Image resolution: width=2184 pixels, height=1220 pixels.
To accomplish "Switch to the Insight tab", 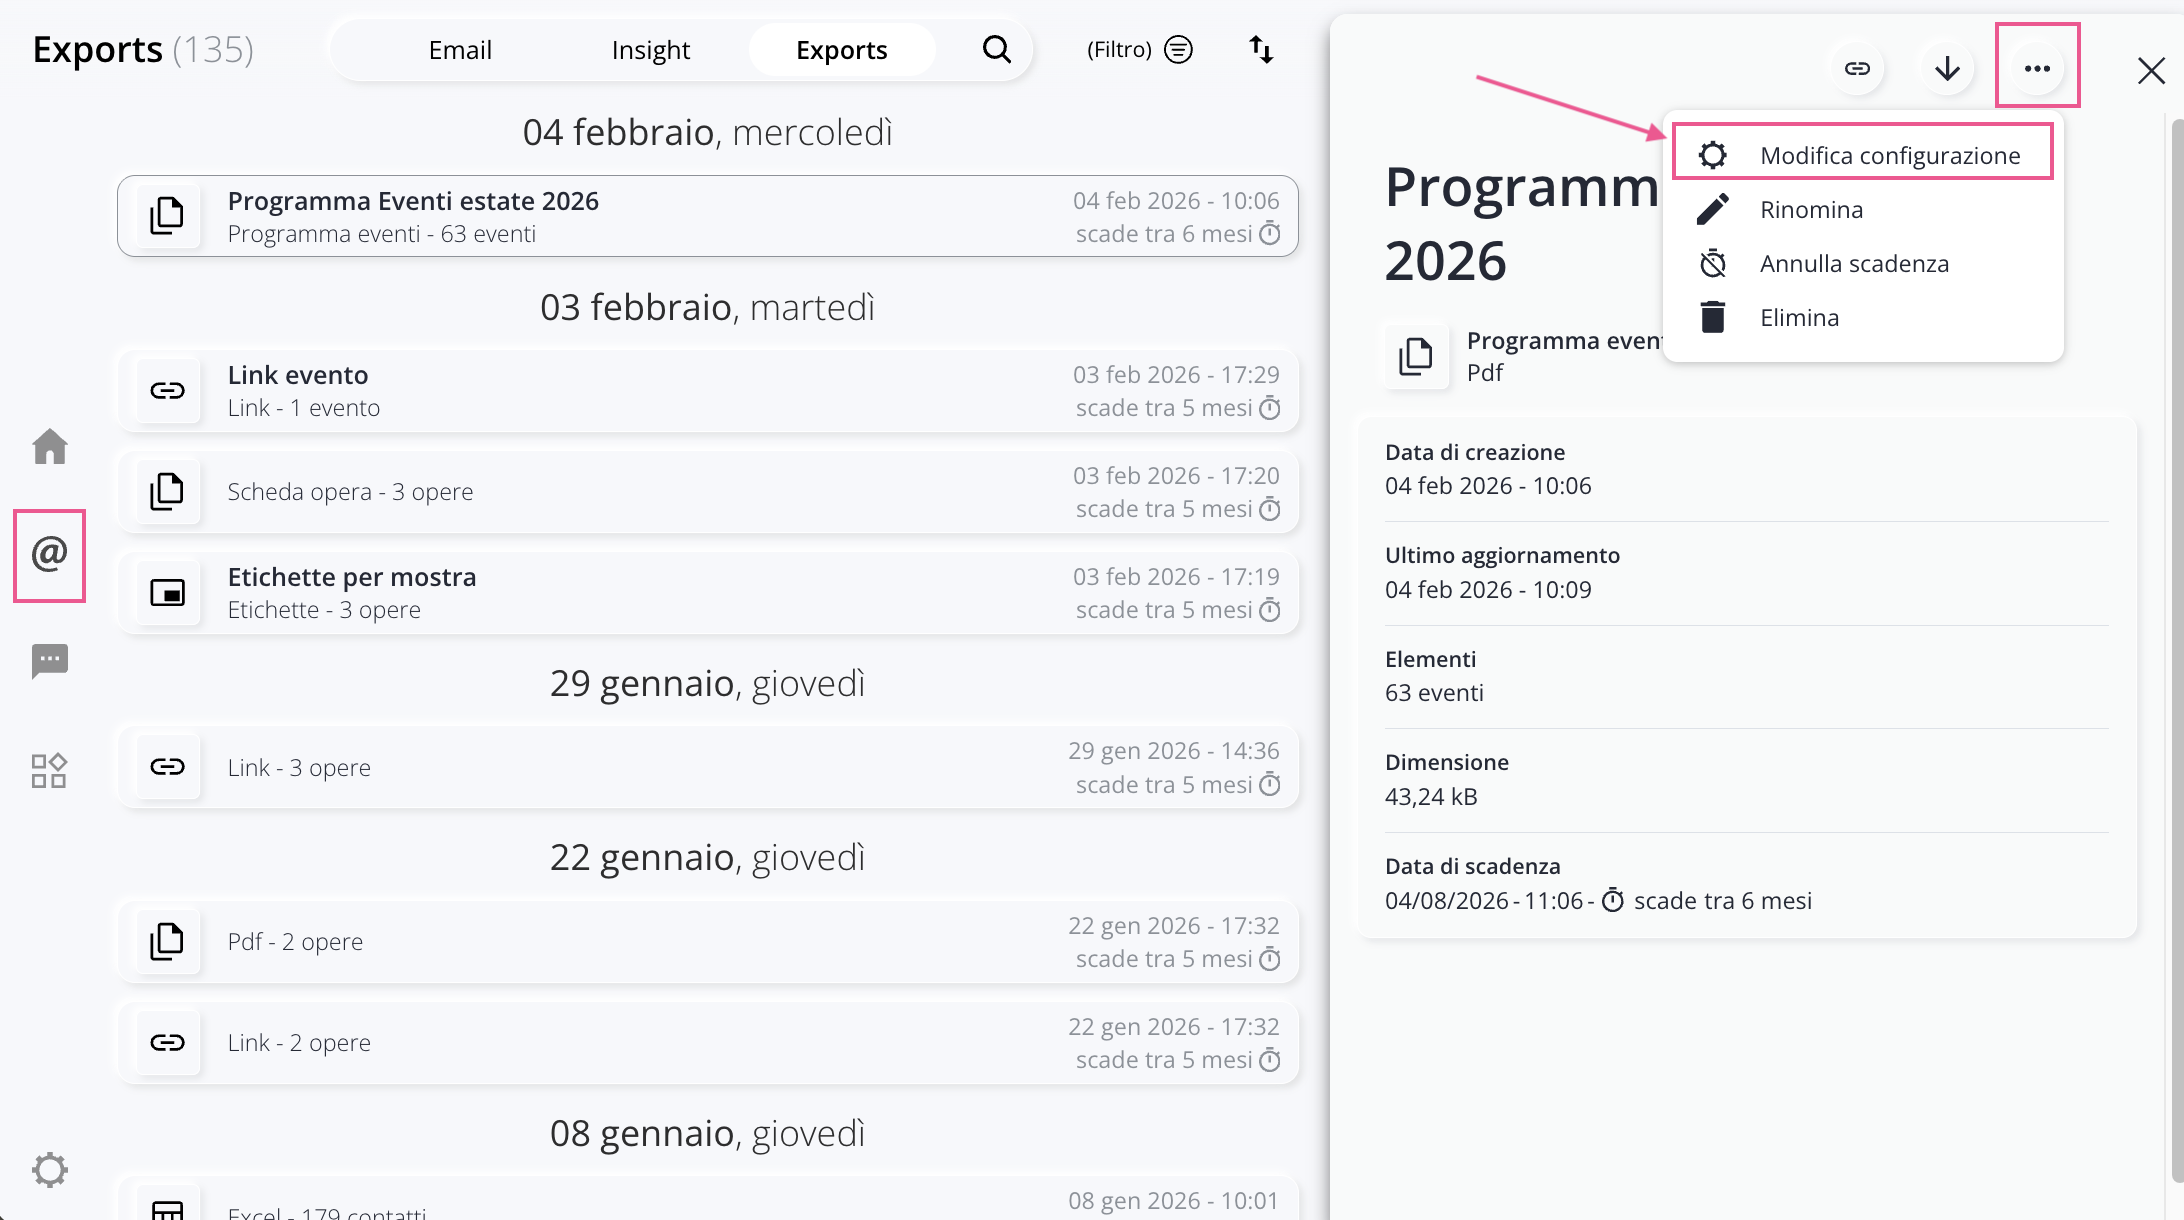I will coord(650,50).
